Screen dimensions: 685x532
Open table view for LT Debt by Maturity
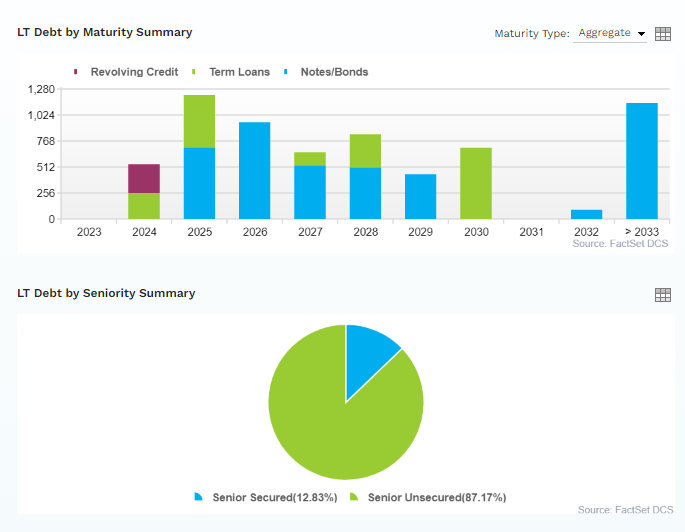[662, 34]
